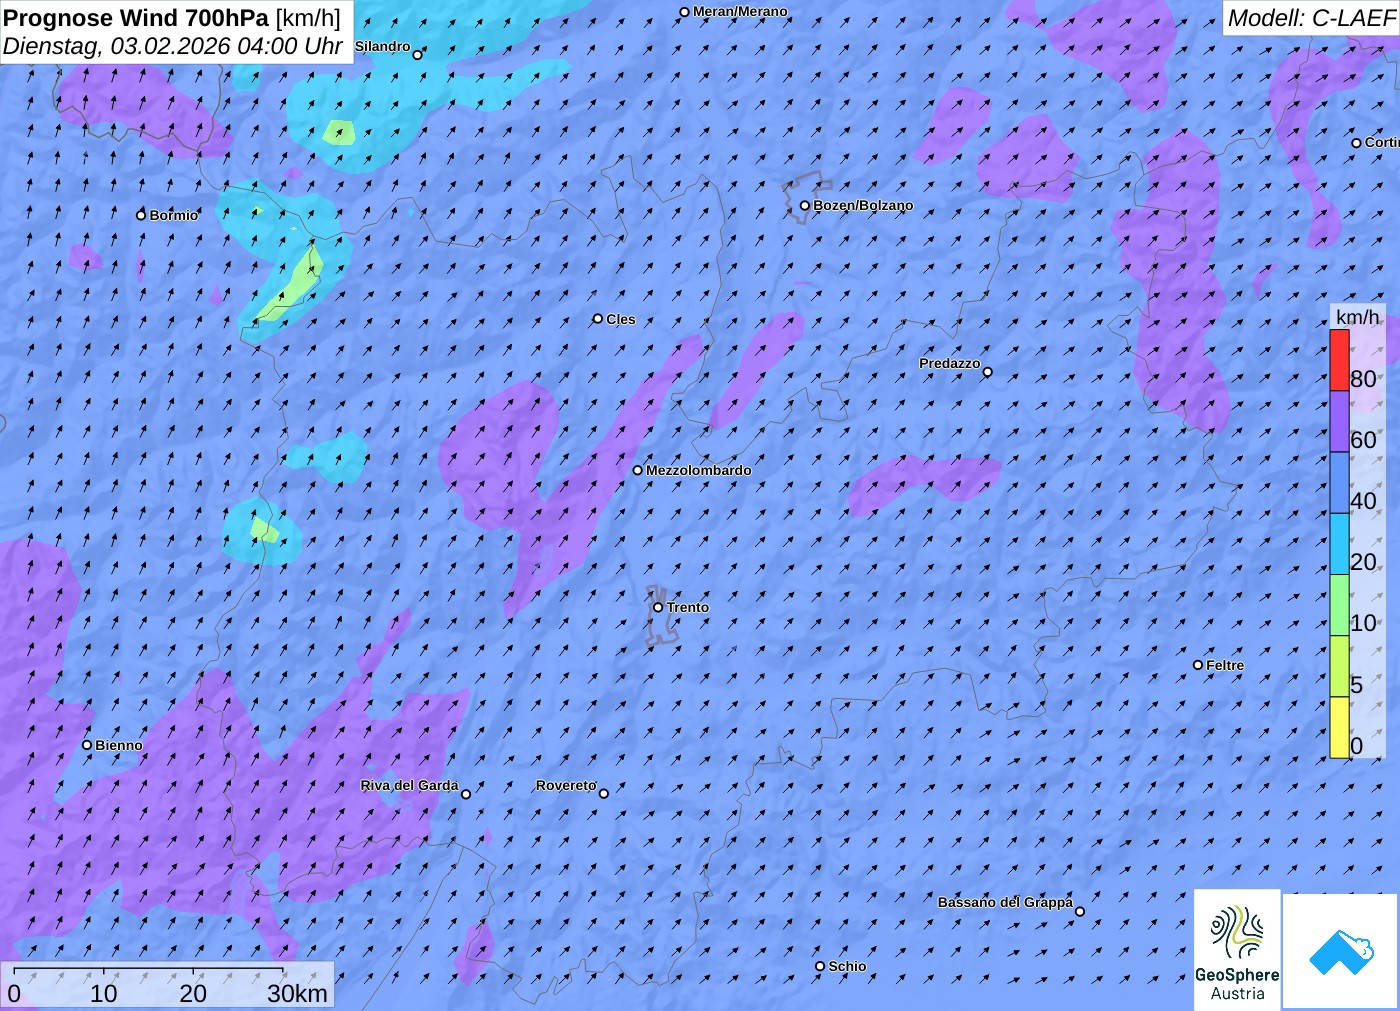Click the Rovereto city marker dot
The height and width of the screenshot is (1011, 1400).
point(604,794)
